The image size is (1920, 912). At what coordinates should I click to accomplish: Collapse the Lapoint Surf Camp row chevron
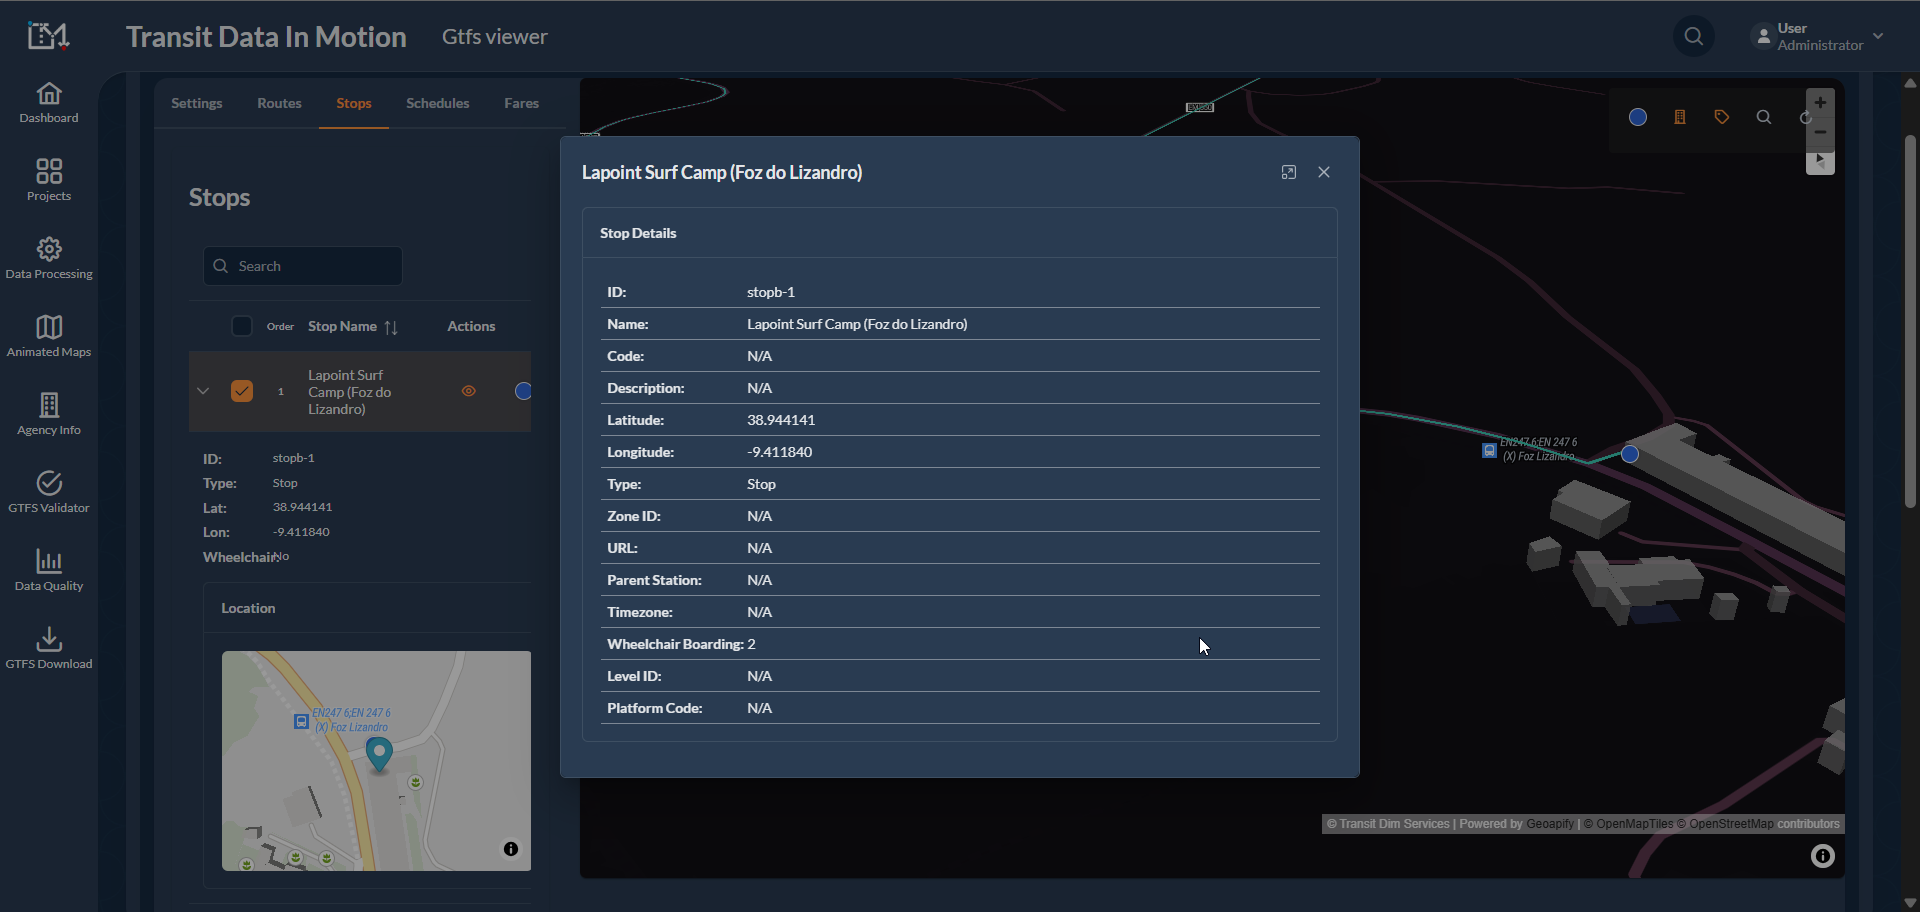point(203,391)
